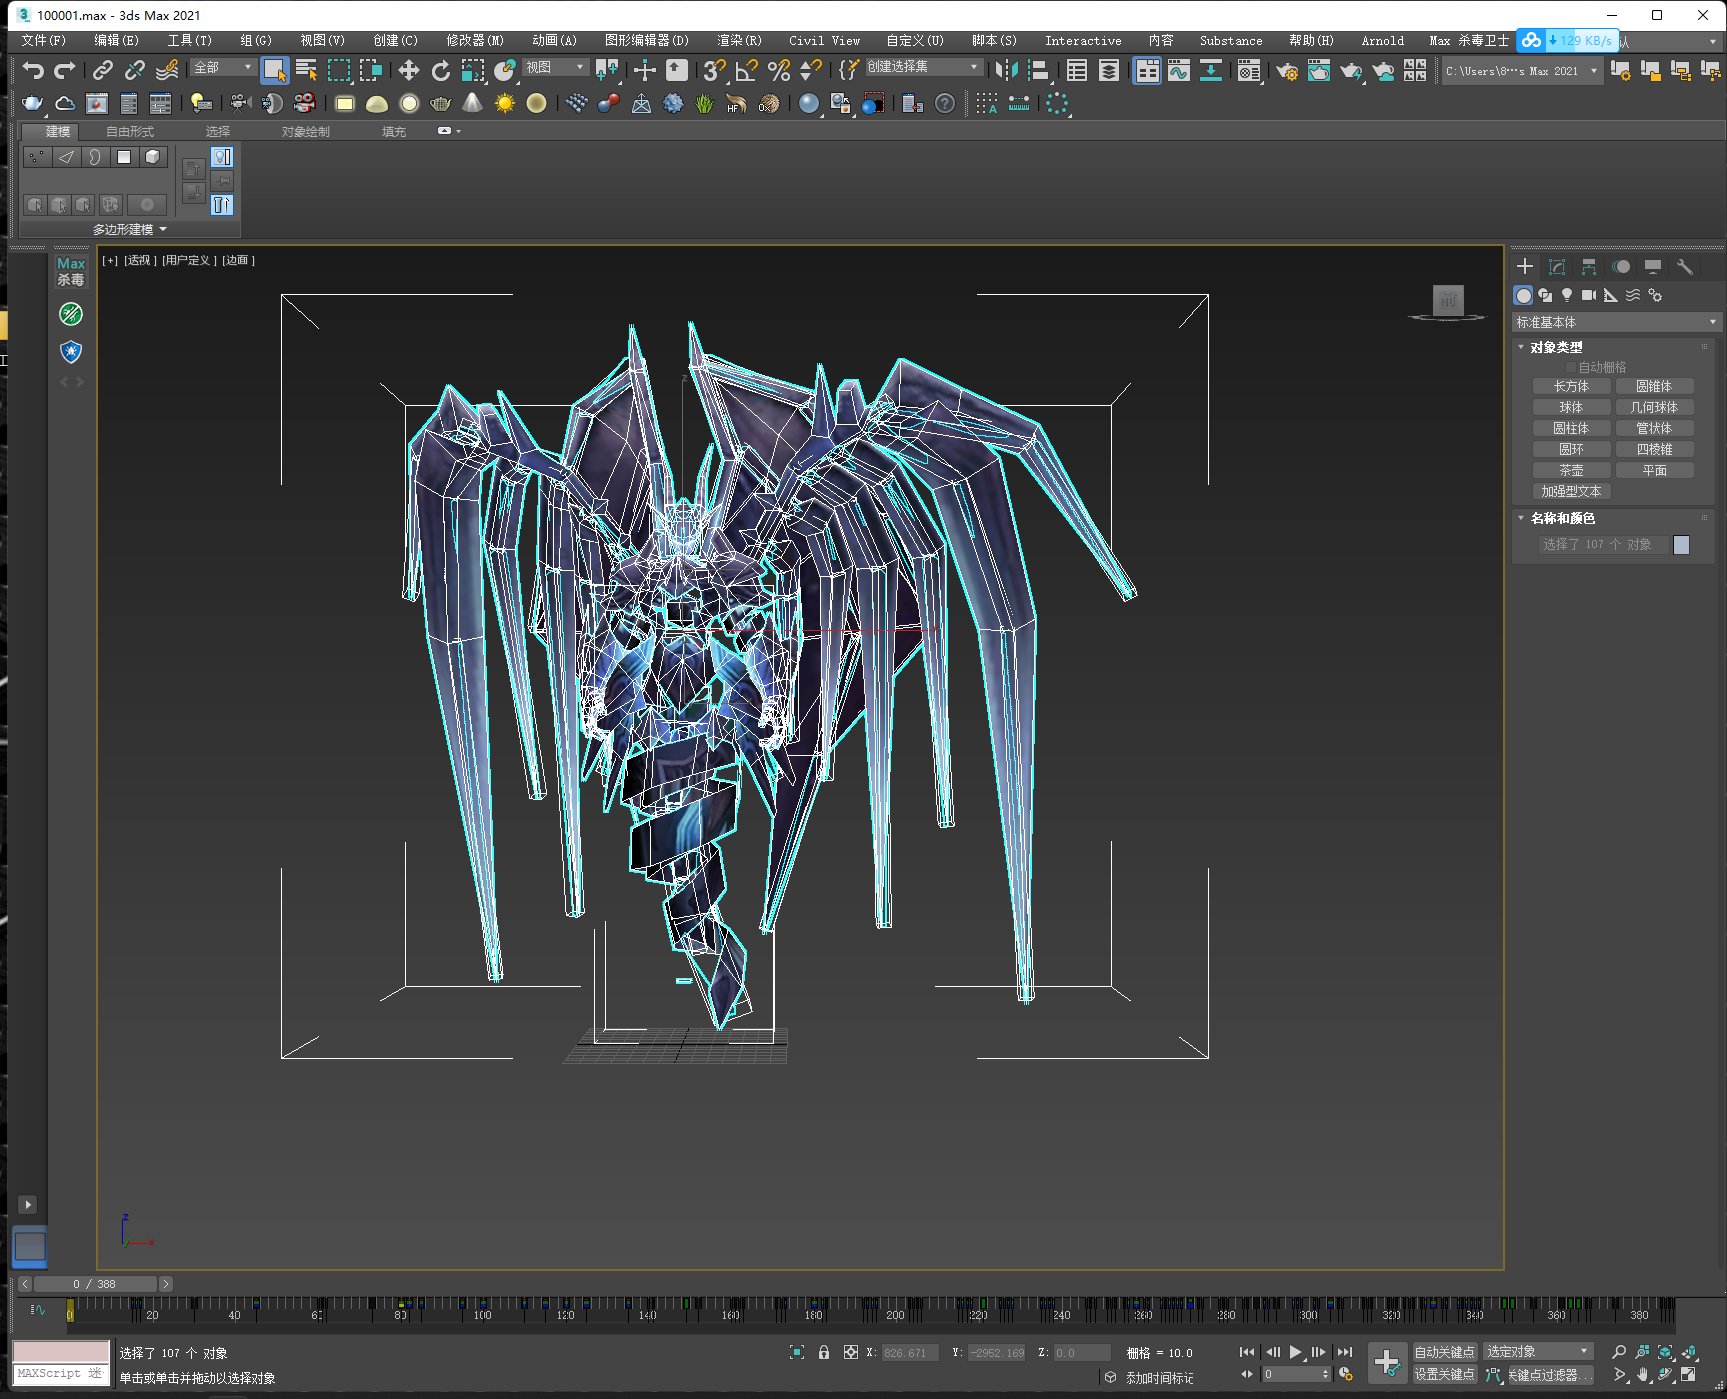Open the Hierarchy panel tab icon
This screenshot has height=1399, width=1727.
pyautogui.click(x=1589, y=267)
